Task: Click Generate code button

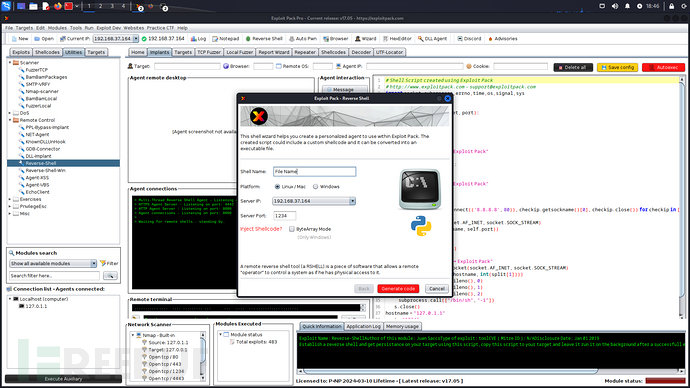Action: 398,289
